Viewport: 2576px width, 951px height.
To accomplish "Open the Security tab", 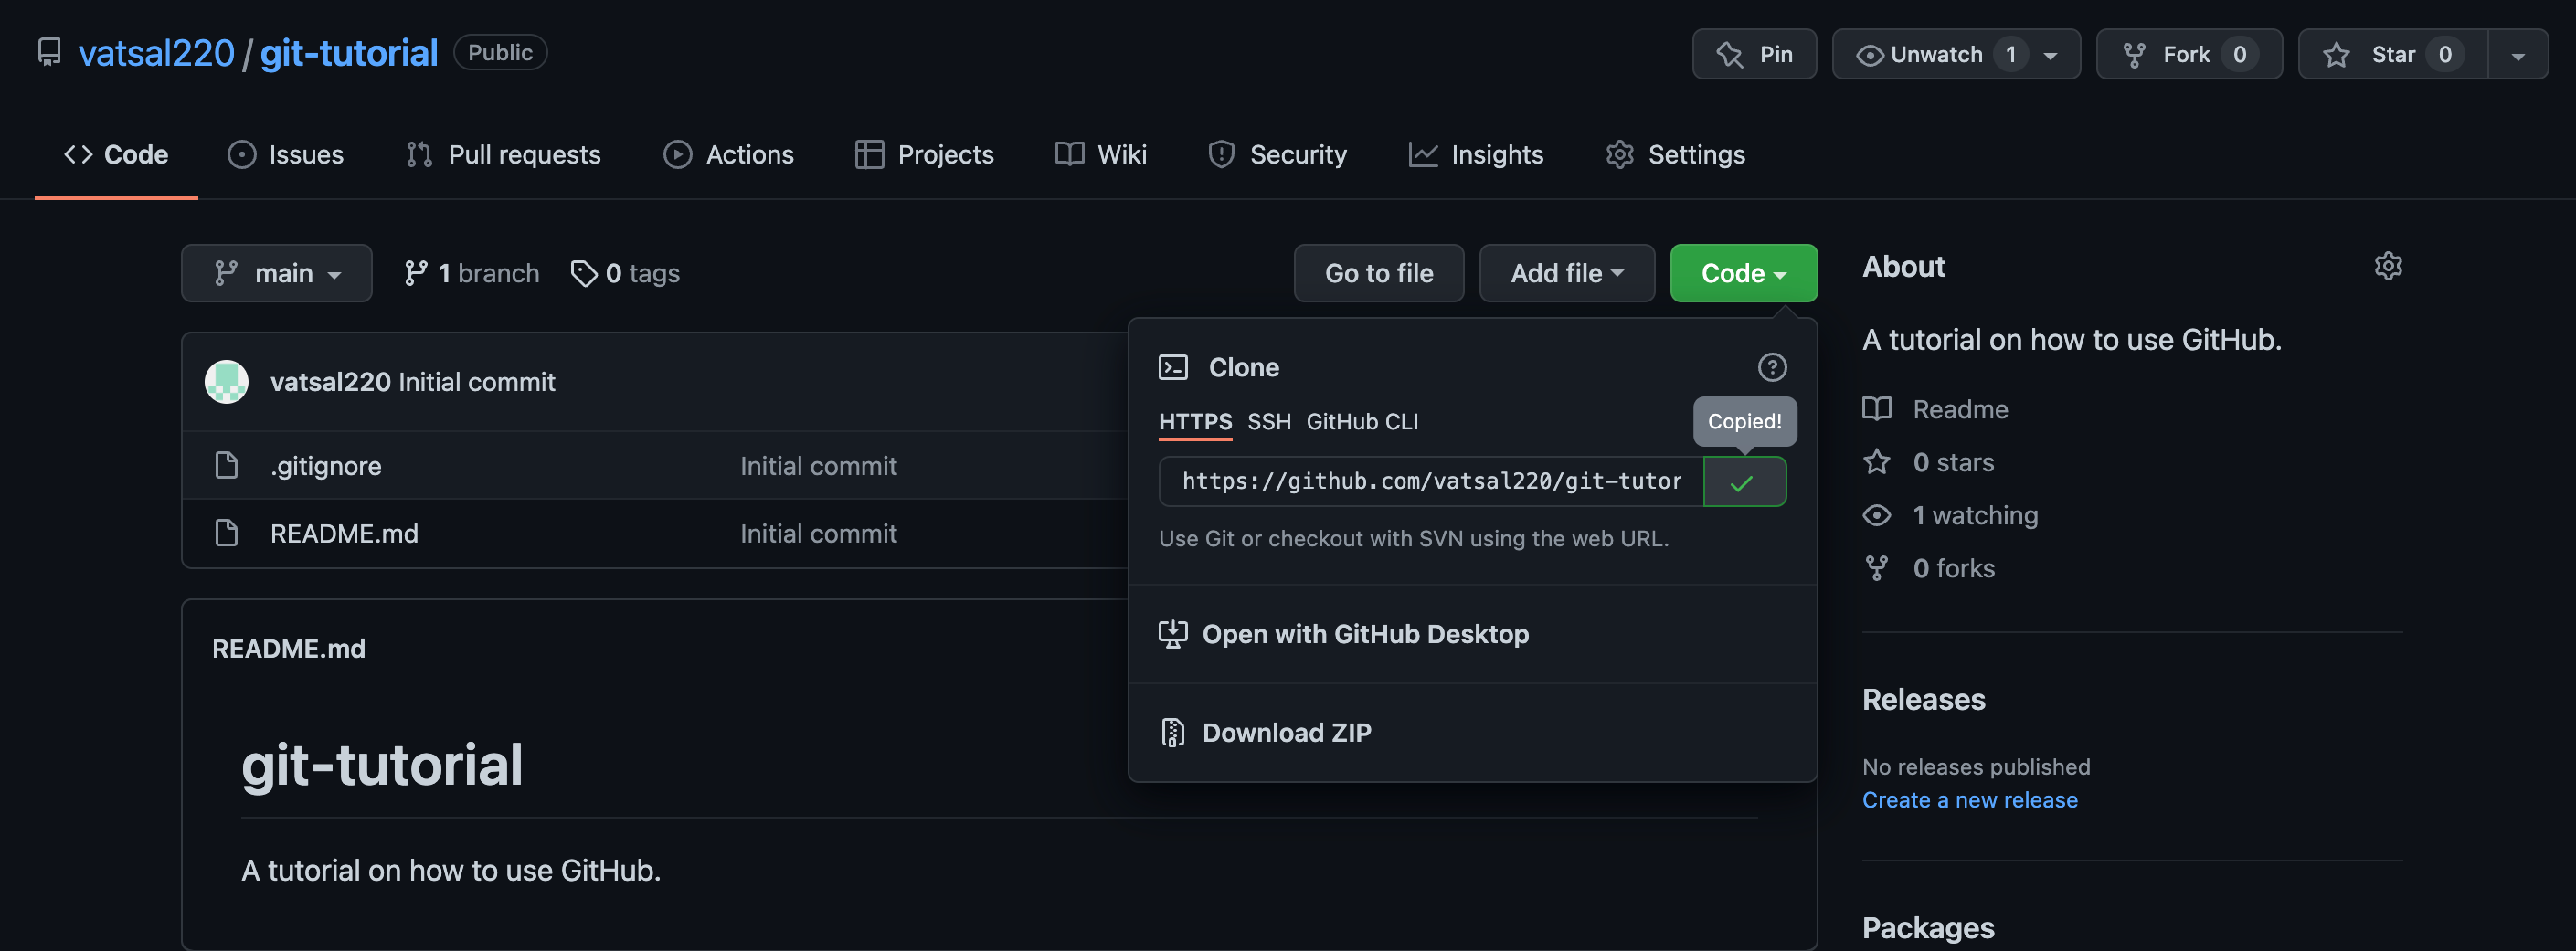I will [1277, 154].
